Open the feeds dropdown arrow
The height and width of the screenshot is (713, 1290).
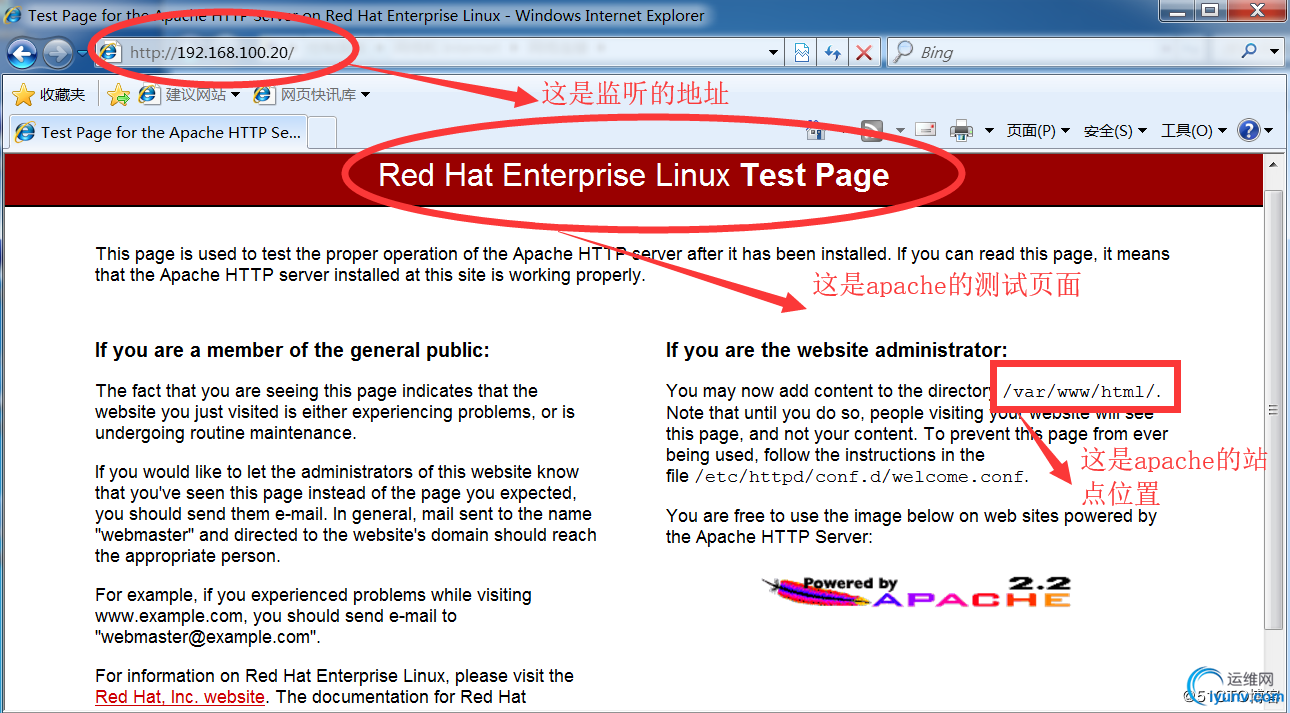click(x=900, y=131)
